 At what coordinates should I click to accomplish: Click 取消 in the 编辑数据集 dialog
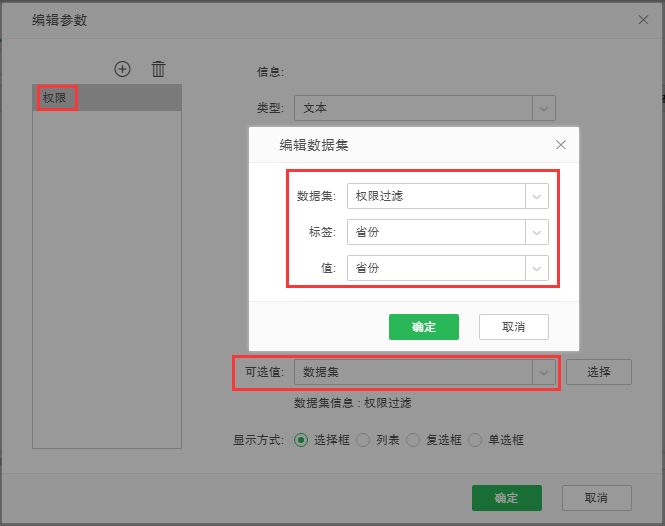pyautogui.click(x=513, y=327)
